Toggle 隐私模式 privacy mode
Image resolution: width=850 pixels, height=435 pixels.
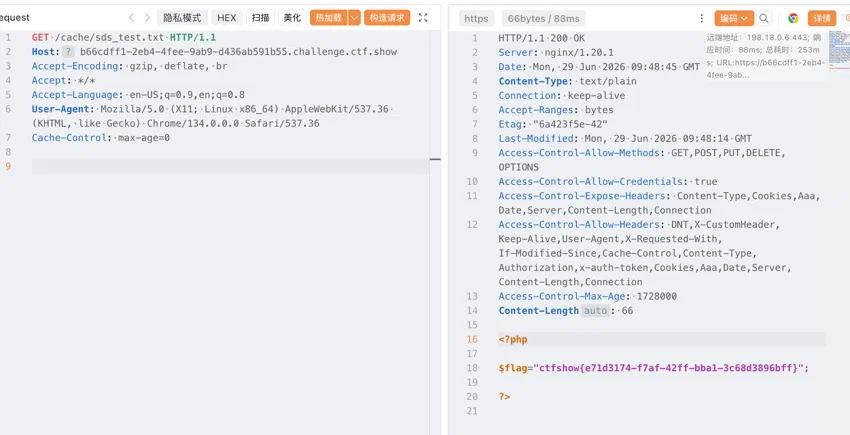[x=182, y=18]
